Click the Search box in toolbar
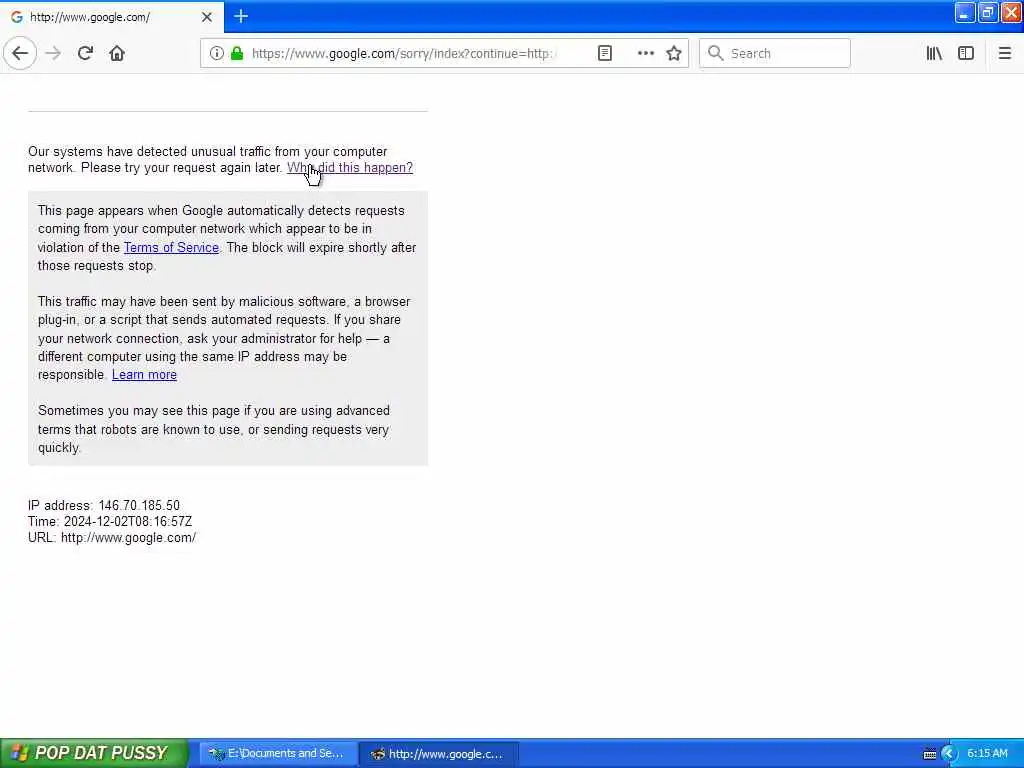The image size is (1024, 768). tap(775, 54)
